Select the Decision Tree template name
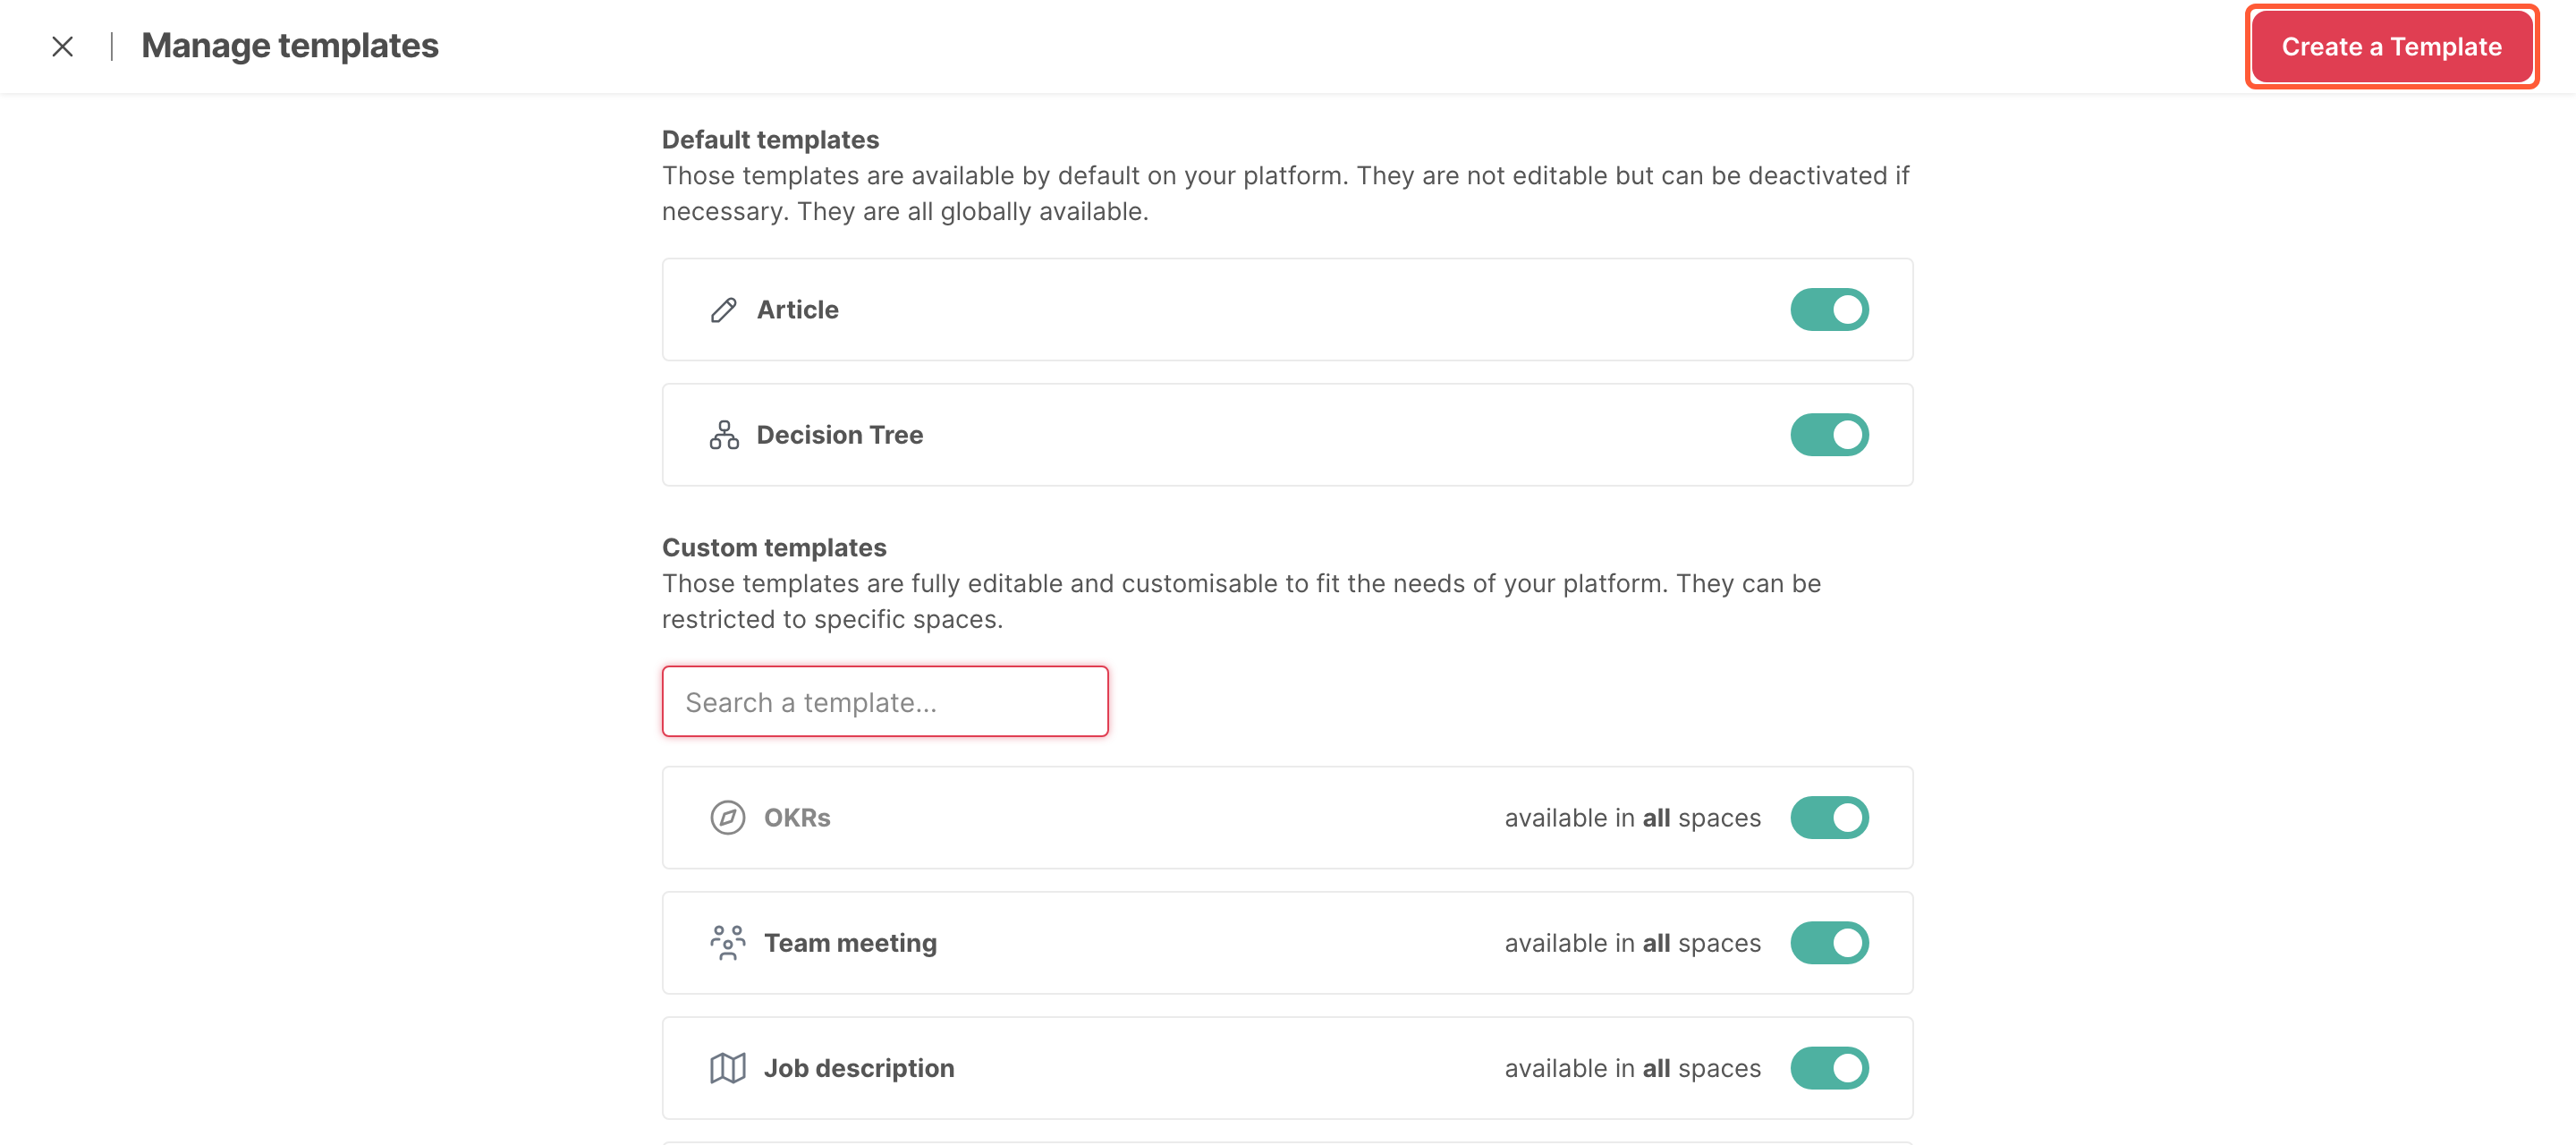The width and height of the screenshot is (2576, 1145). point(839,435)
